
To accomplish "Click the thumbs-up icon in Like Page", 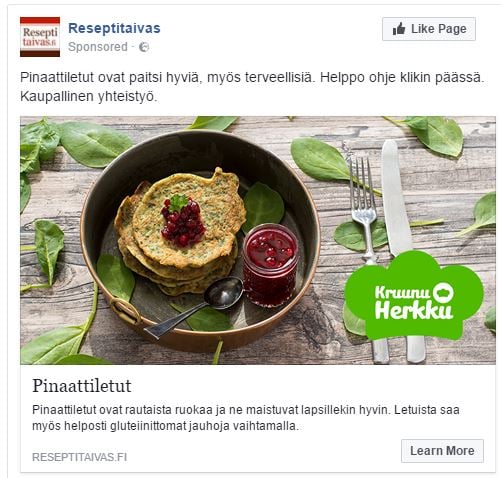I will point(399,29).
